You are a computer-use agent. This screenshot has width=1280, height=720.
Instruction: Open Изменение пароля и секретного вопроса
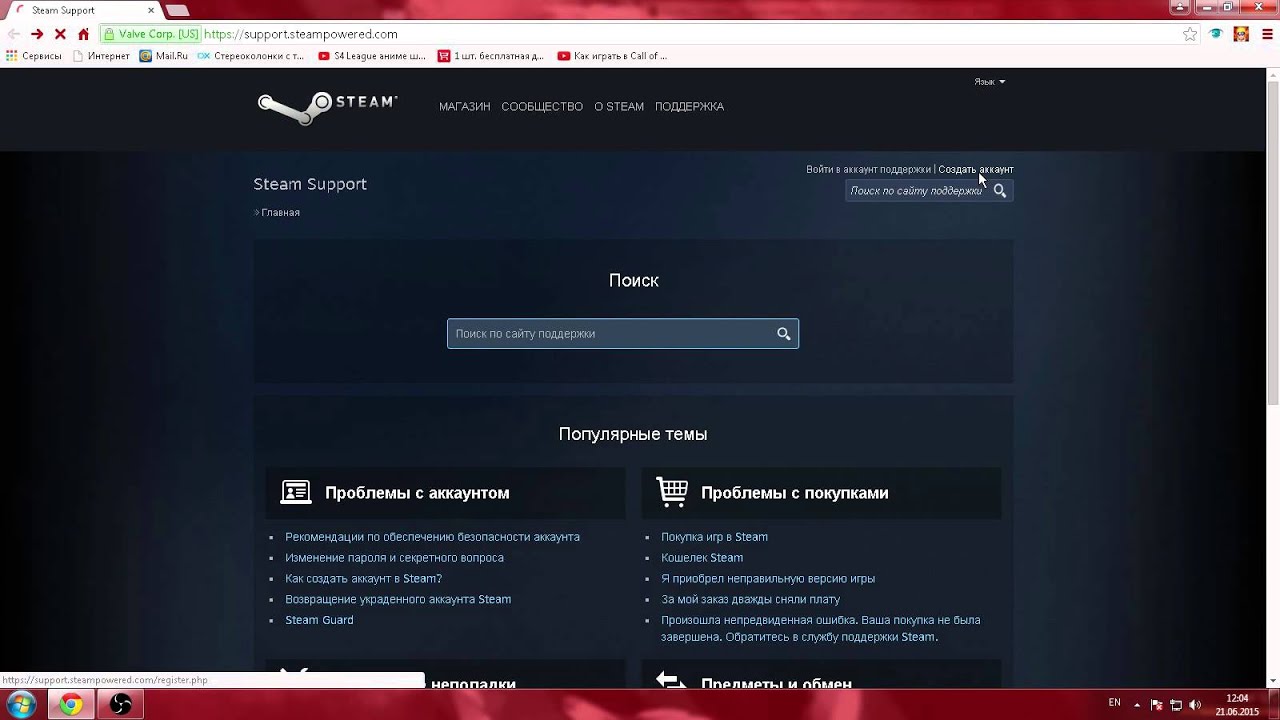394,558
